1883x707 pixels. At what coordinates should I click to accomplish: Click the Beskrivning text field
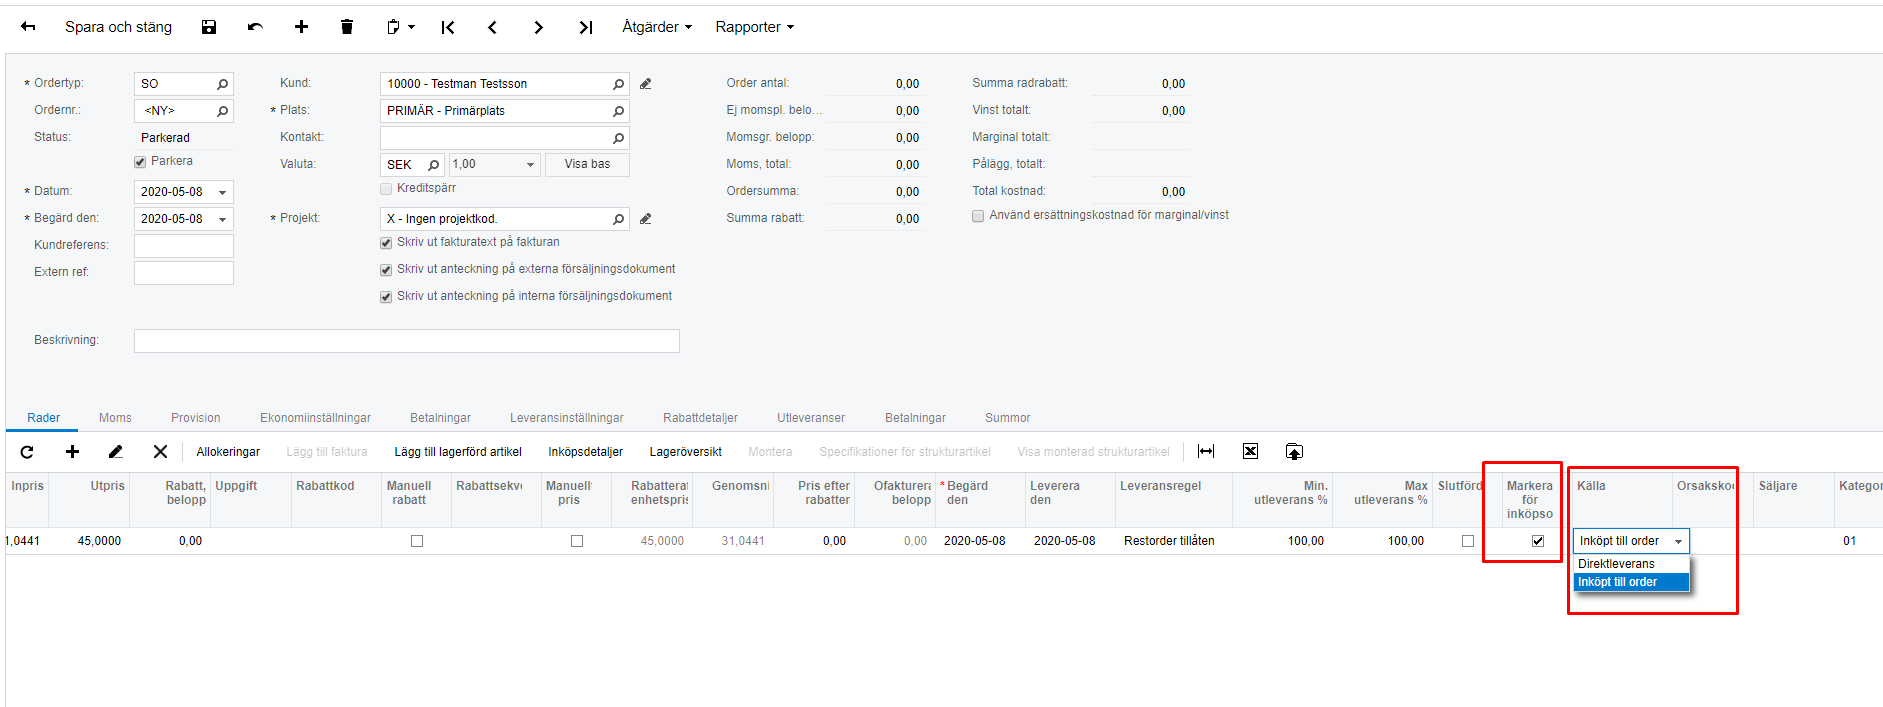(x=406, y=341)
